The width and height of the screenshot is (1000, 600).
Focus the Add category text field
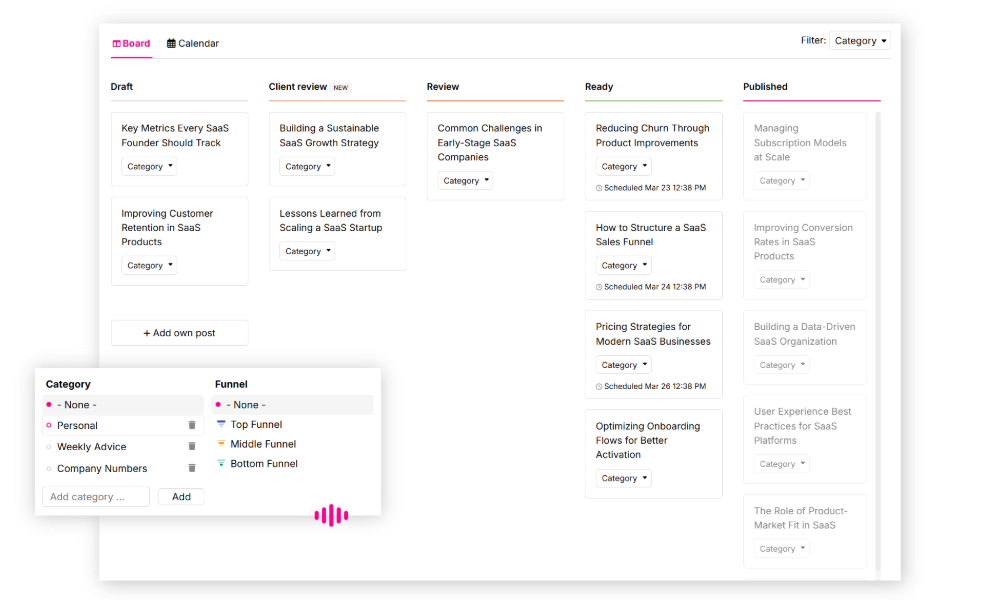96,497
